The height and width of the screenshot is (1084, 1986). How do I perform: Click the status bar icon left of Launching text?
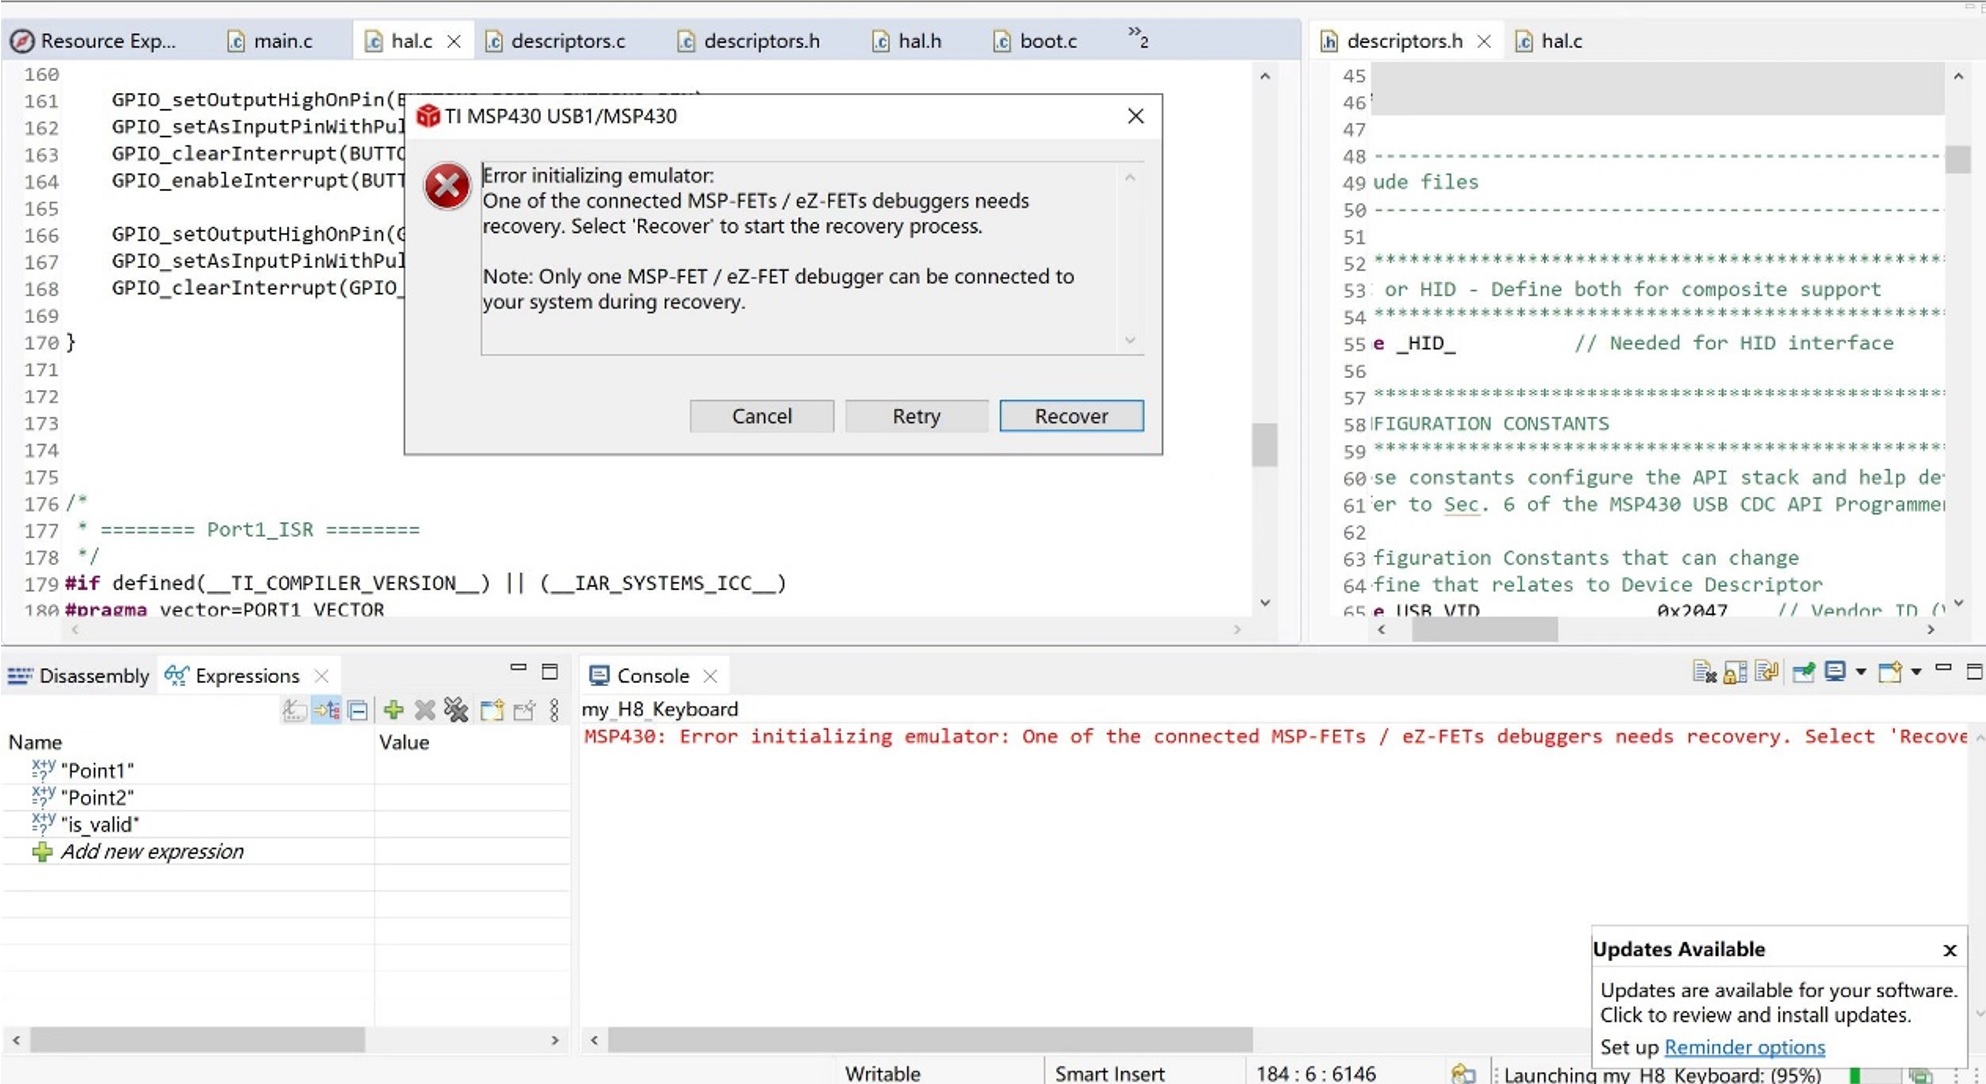[x=1463, y=1074]
